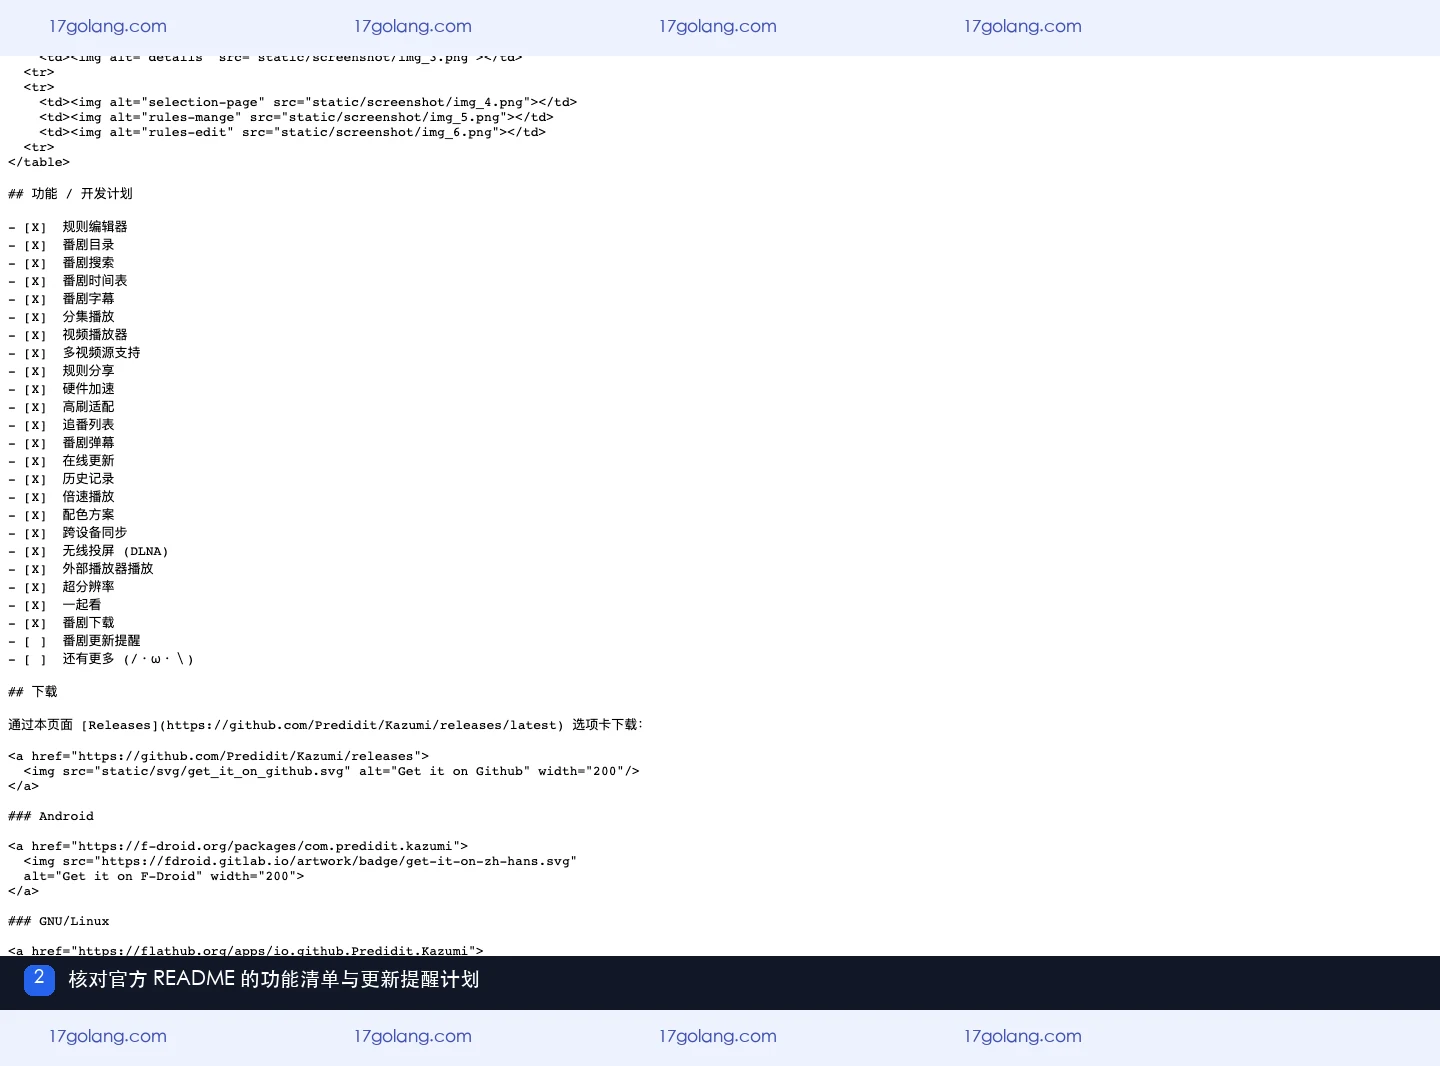Select the "无线投屏 (DLNA)" list entry
The width and height of the screenshot is (1440, 1066).
[88, 551]
